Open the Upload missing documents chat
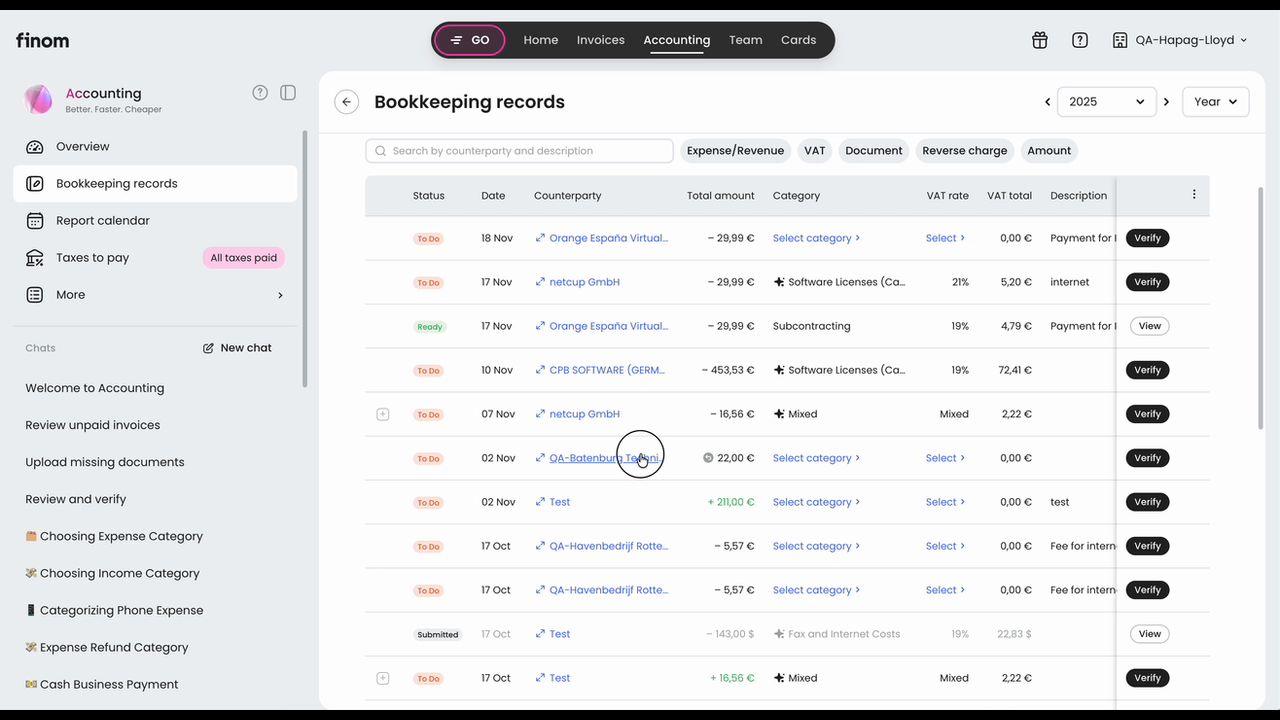This screenshot has width=1280, height=720. pyautogui.click(x=105, y=462)
